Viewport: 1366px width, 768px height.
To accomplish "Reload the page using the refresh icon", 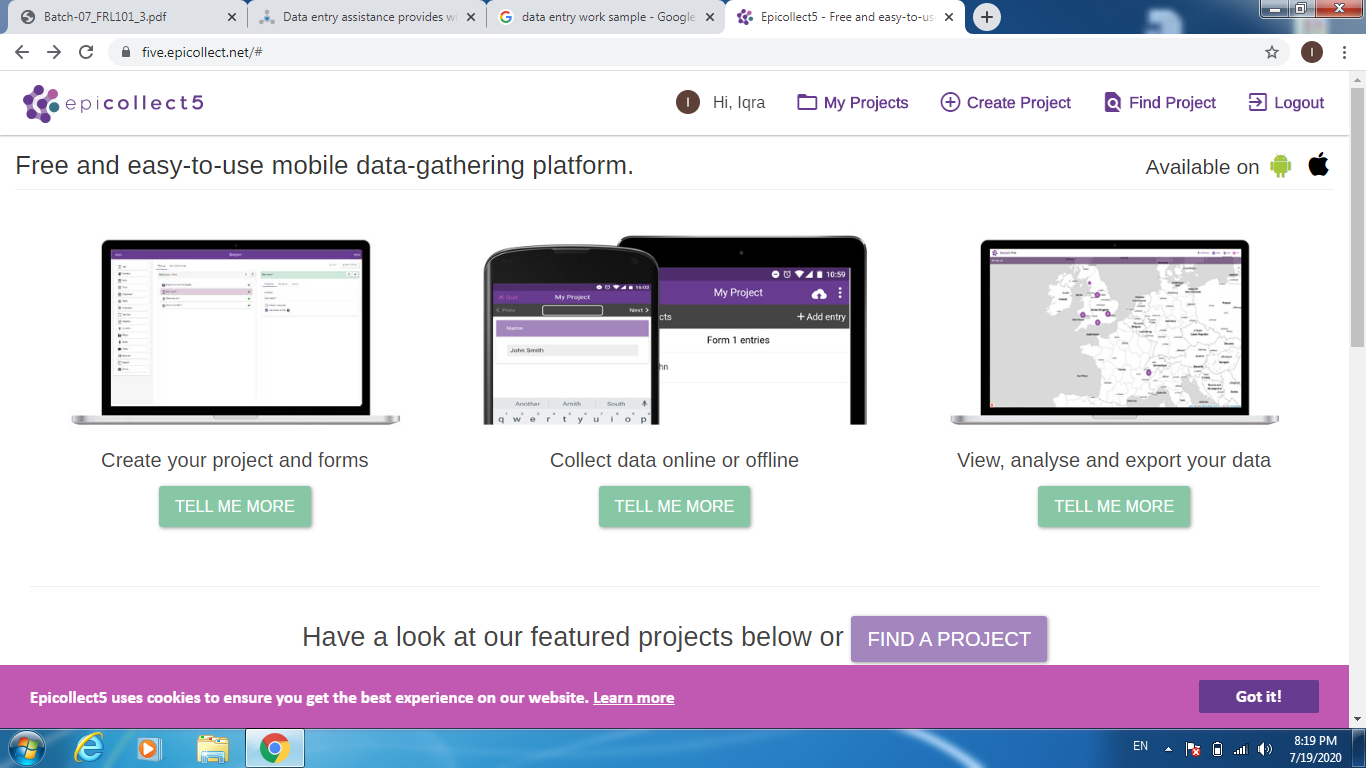I will [x=86, y=52].
